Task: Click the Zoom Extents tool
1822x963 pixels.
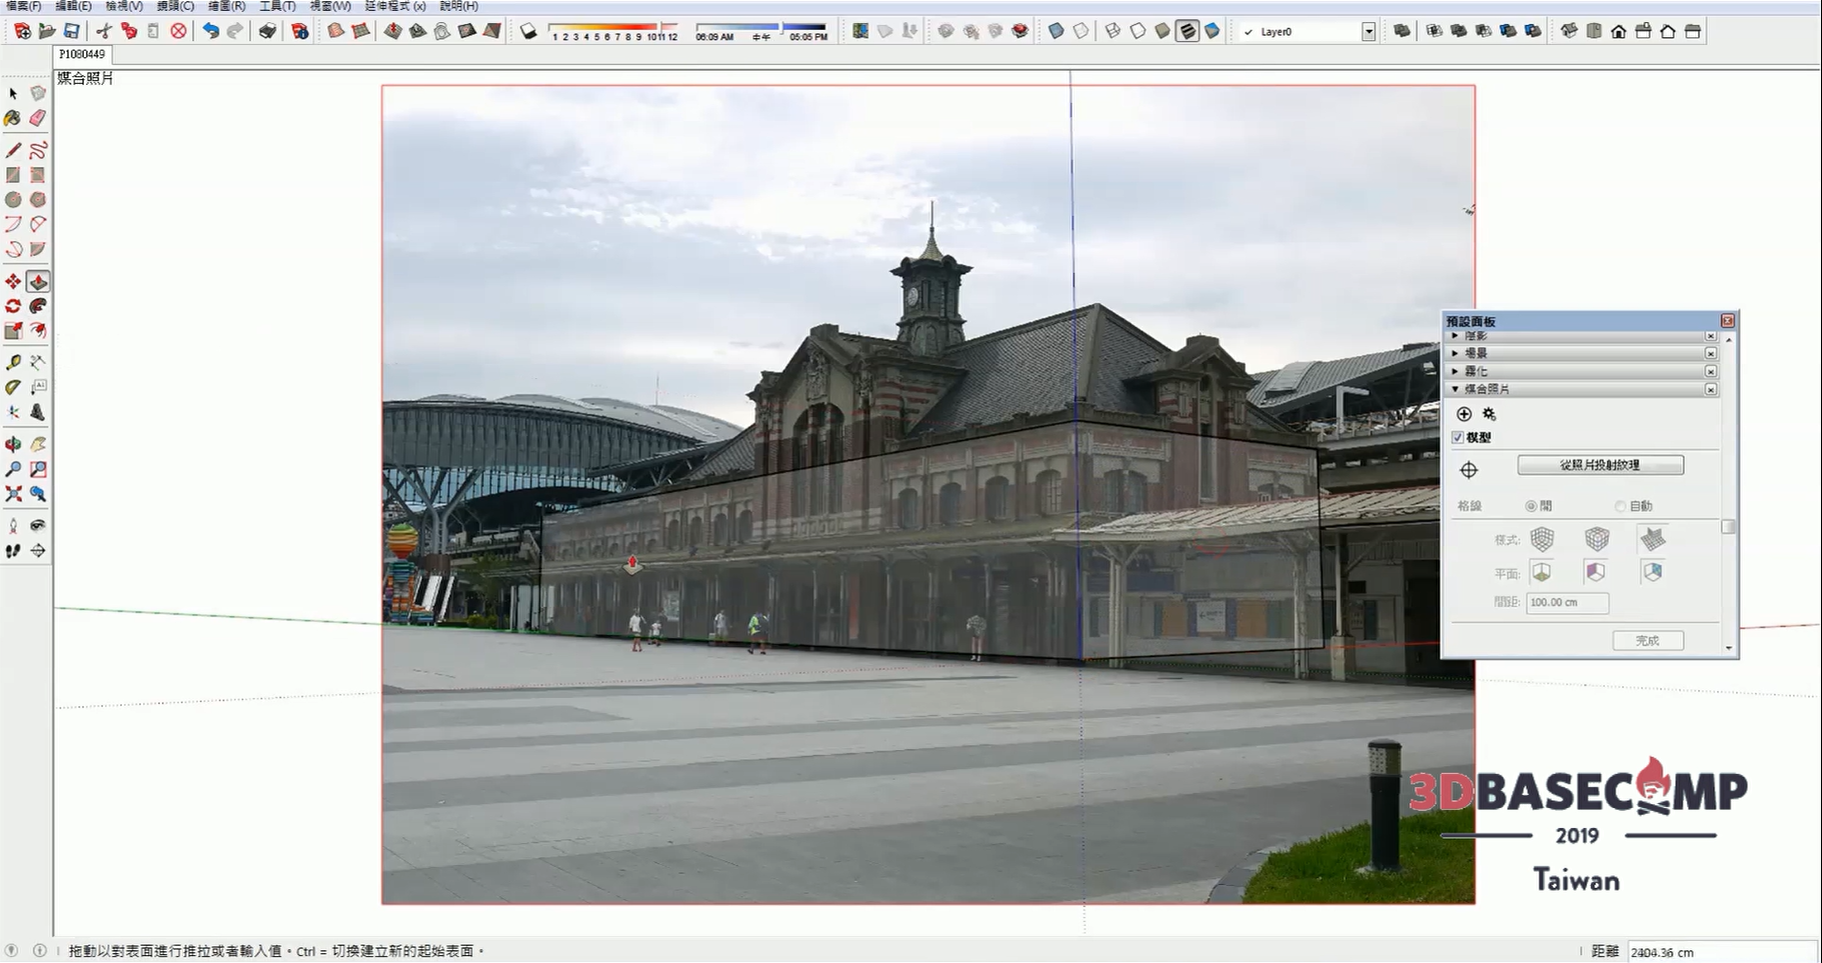Action: click(13, 494)
